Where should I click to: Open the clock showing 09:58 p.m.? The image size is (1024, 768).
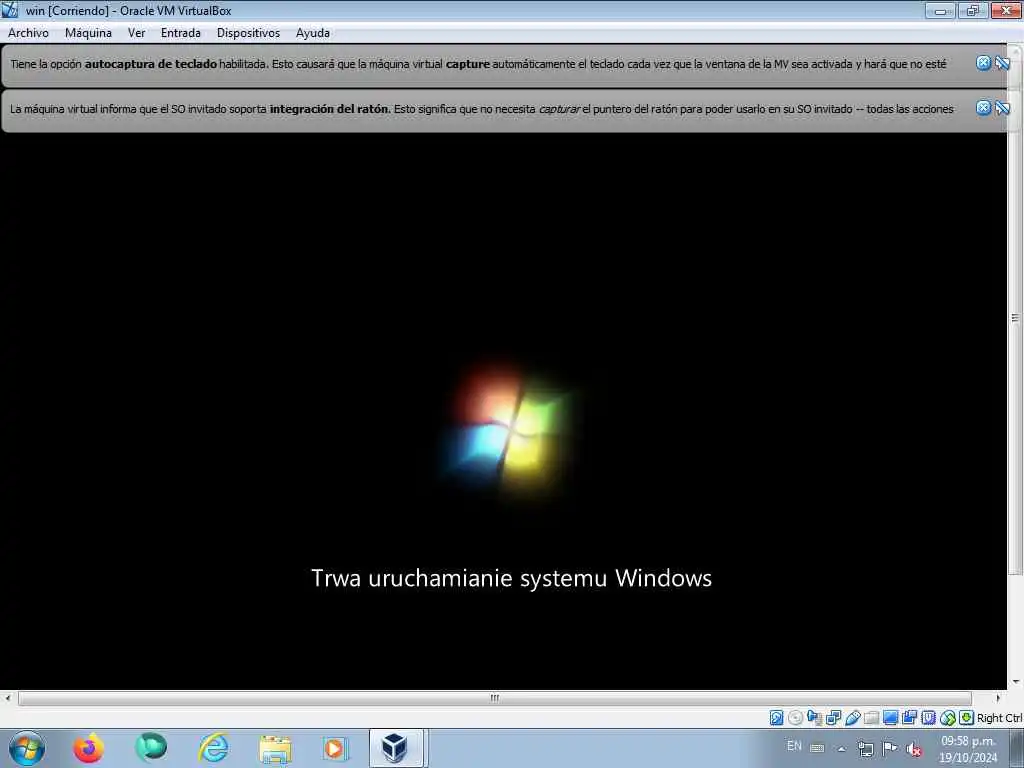(968, 749)
